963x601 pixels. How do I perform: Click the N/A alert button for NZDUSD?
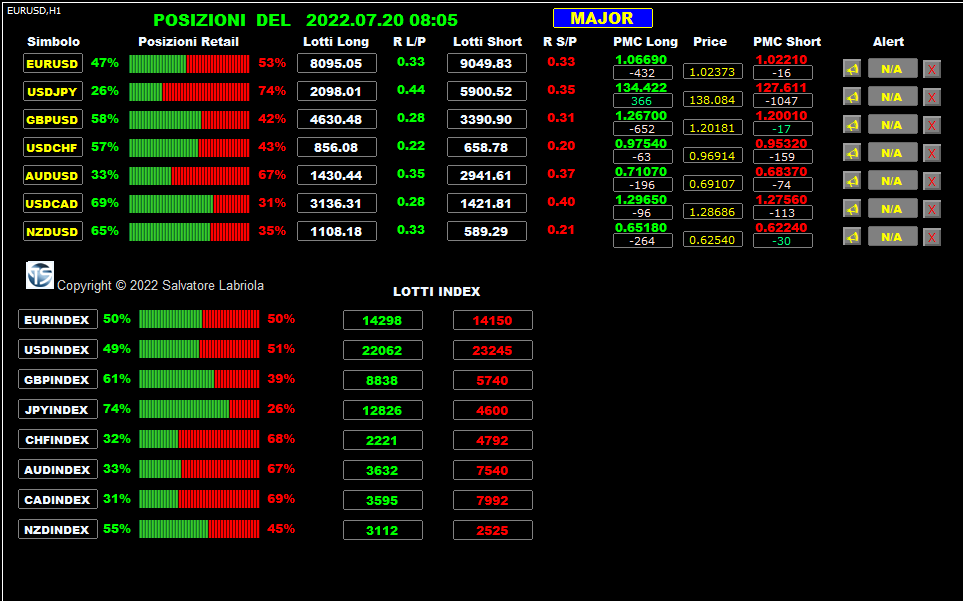click(x=892, y=237)
